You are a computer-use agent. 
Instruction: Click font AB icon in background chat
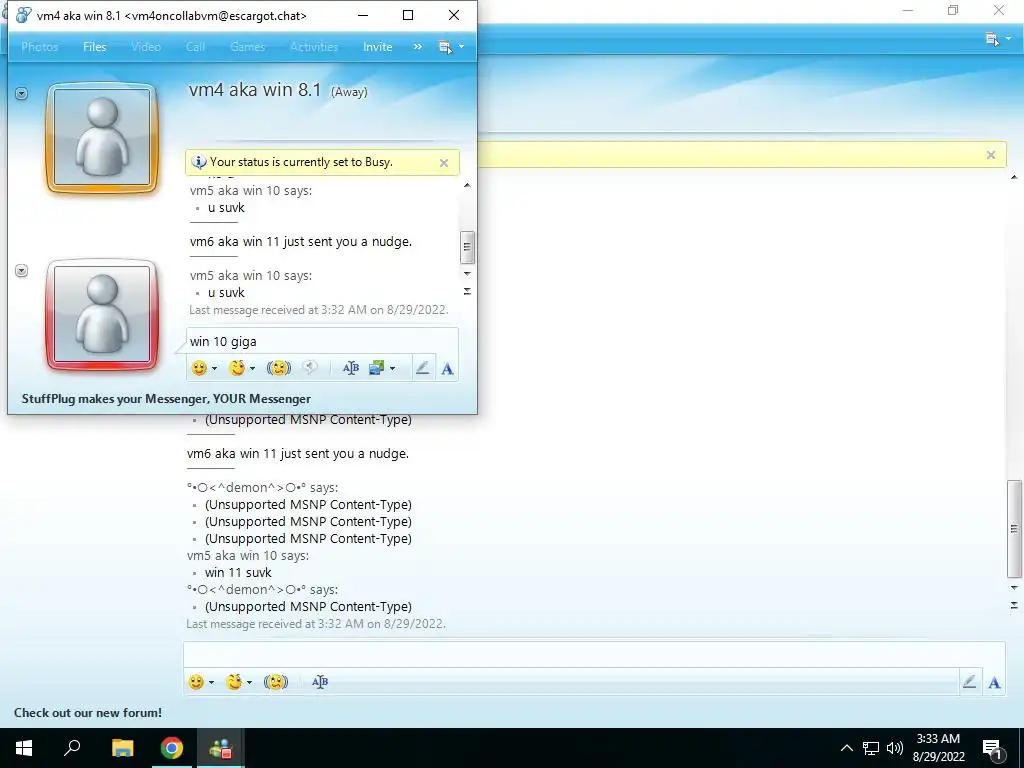[320, 682]
